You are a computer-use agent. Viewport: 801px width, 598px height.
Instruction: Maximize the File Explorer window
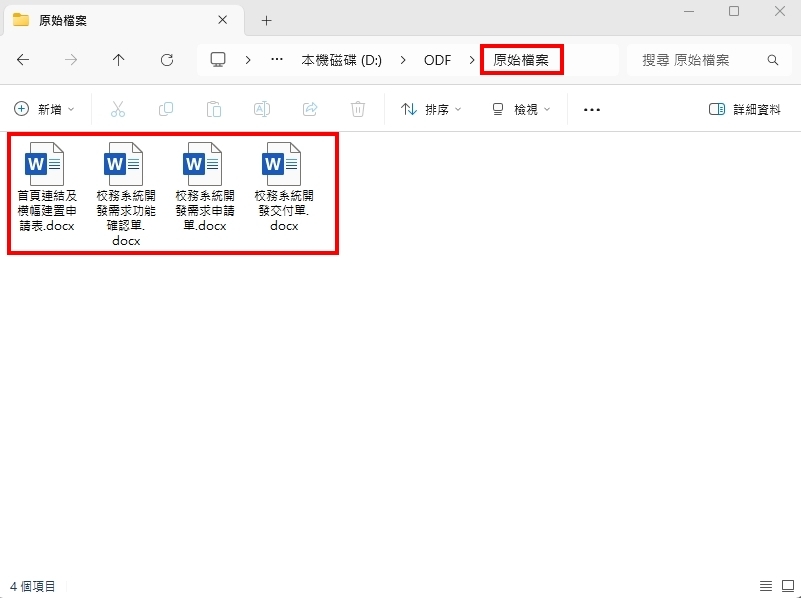(x=734, y=11)
